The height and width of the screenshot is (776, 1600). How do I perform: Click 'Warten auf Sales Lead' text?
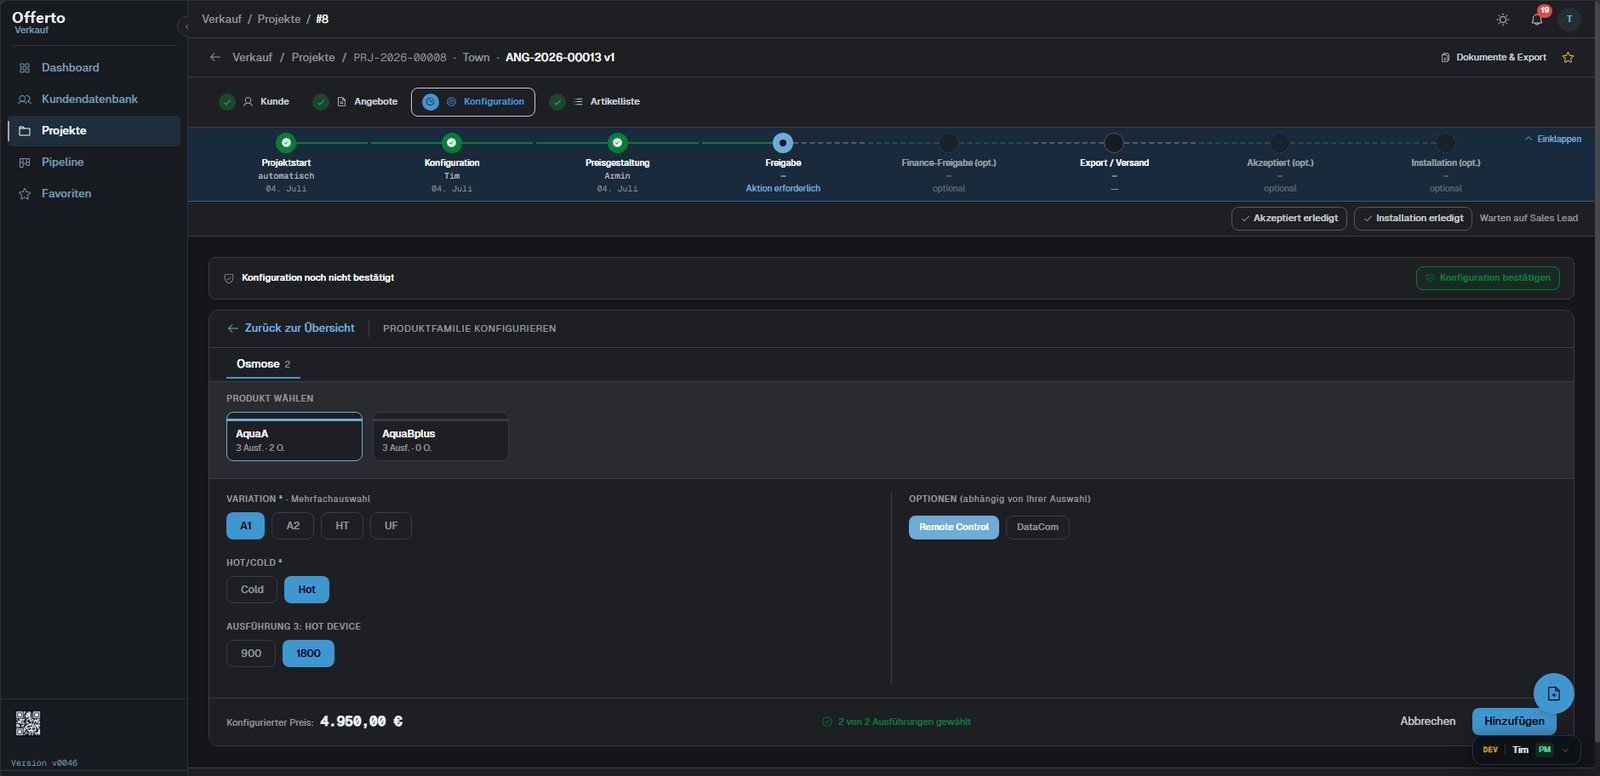[x=1529, y=218]
